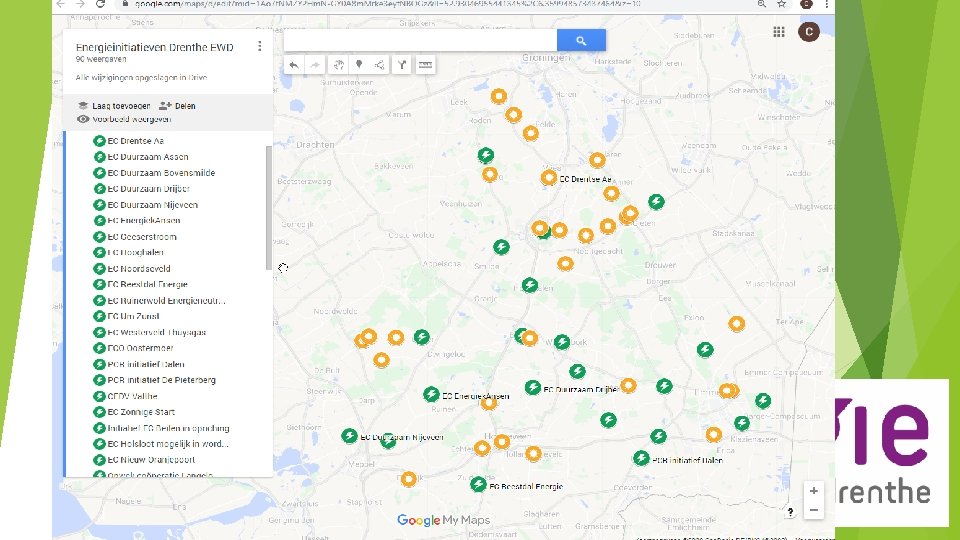Zoom in the map with plus button
This screenshot has height=540, width=960.
814,491
